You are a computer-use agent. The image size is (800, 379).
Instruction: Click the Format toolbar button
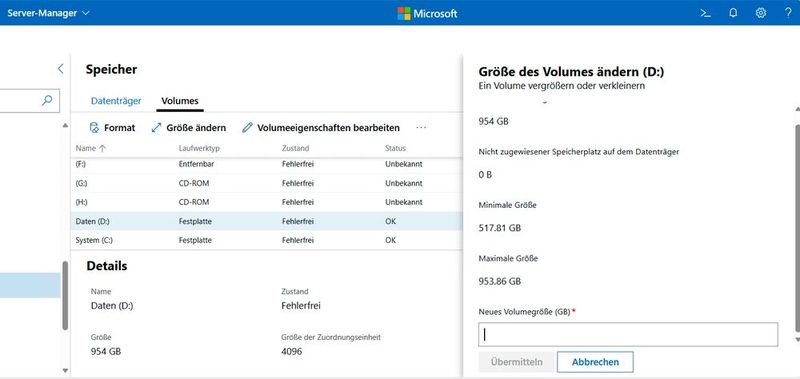[x=112, y=128]
